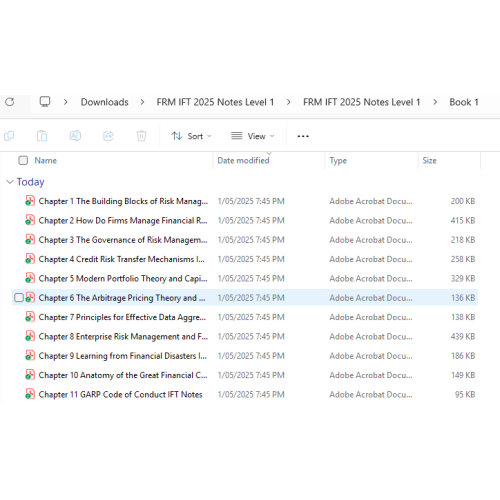Click the 149 KB size value
500x500 pixels.
[x=463, y=375]
